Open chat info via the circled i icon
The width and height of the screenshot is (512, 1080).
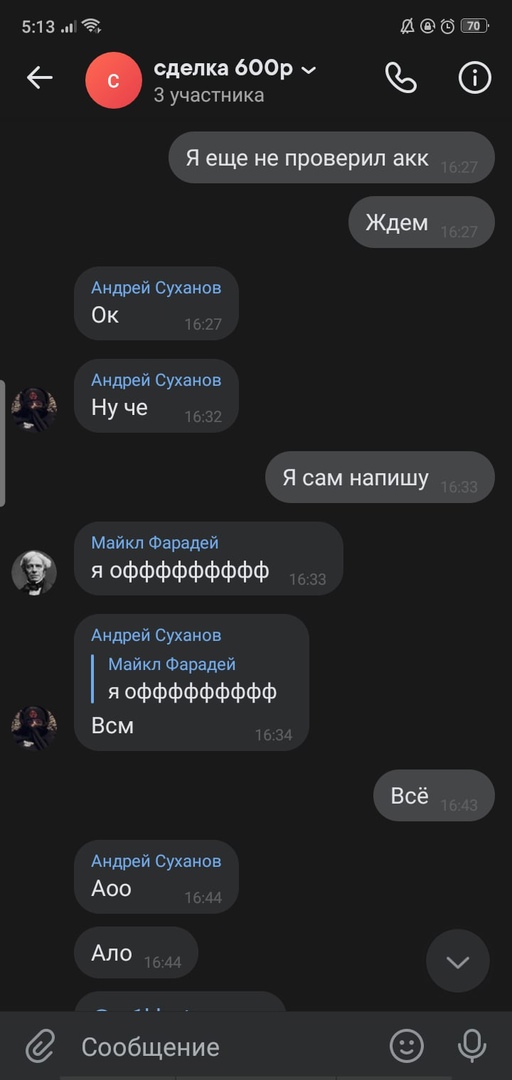475,78
